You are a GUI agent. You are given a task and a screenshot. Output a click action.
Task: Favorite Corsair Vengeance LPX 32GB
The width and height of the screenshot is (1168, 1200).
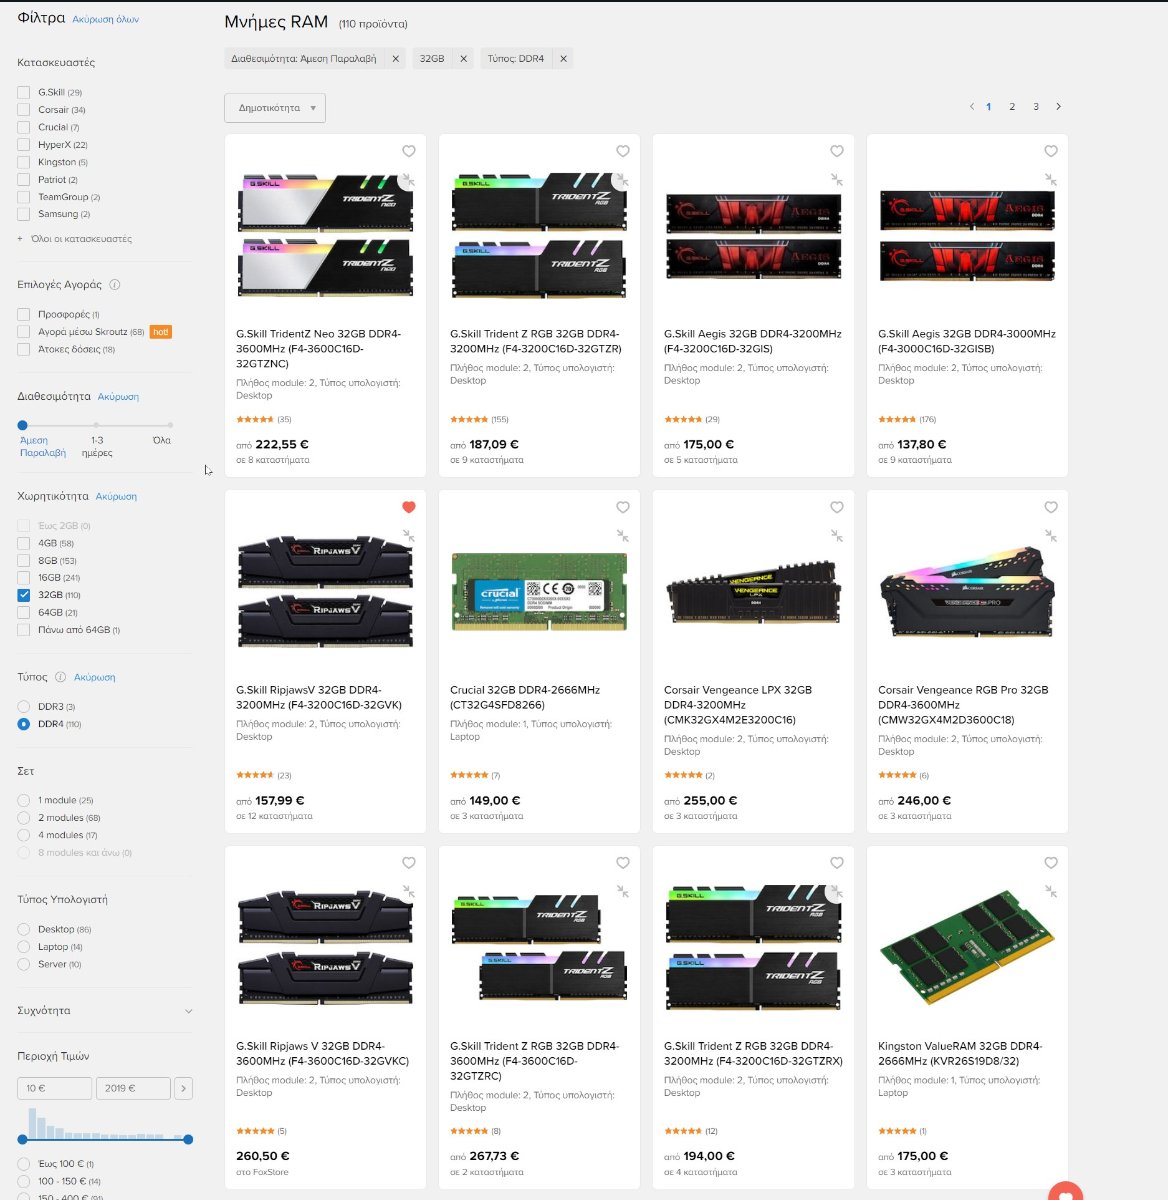pos(837,507)
